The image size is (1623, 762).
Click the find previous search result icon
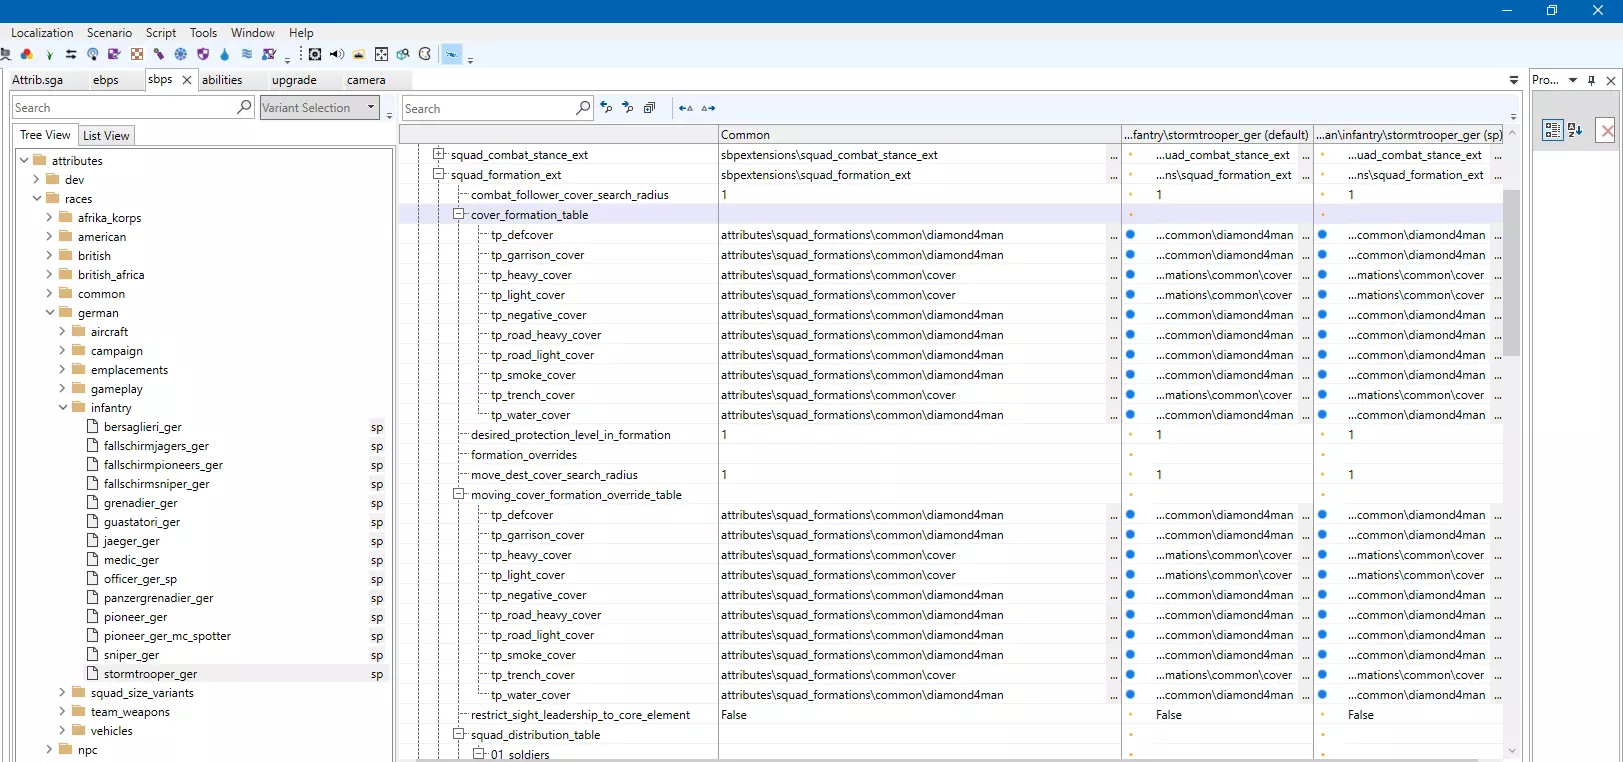(606, 108)
